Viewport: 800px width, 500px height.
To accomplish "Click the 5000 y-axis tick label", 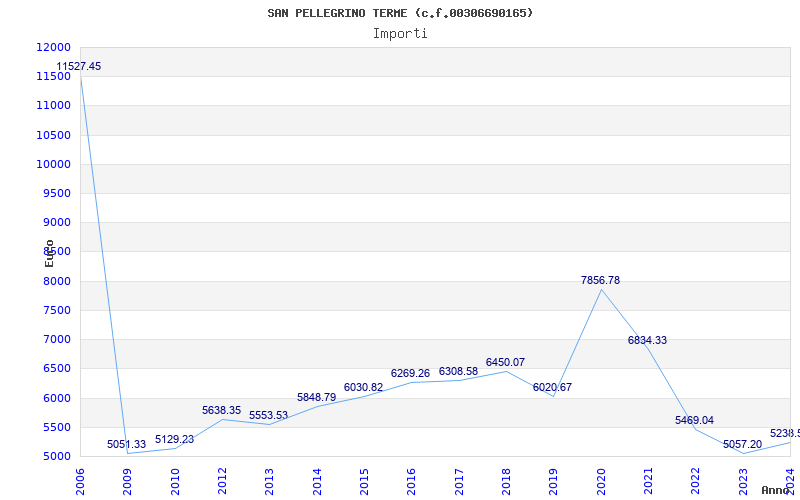I will (x=56, y=456).
